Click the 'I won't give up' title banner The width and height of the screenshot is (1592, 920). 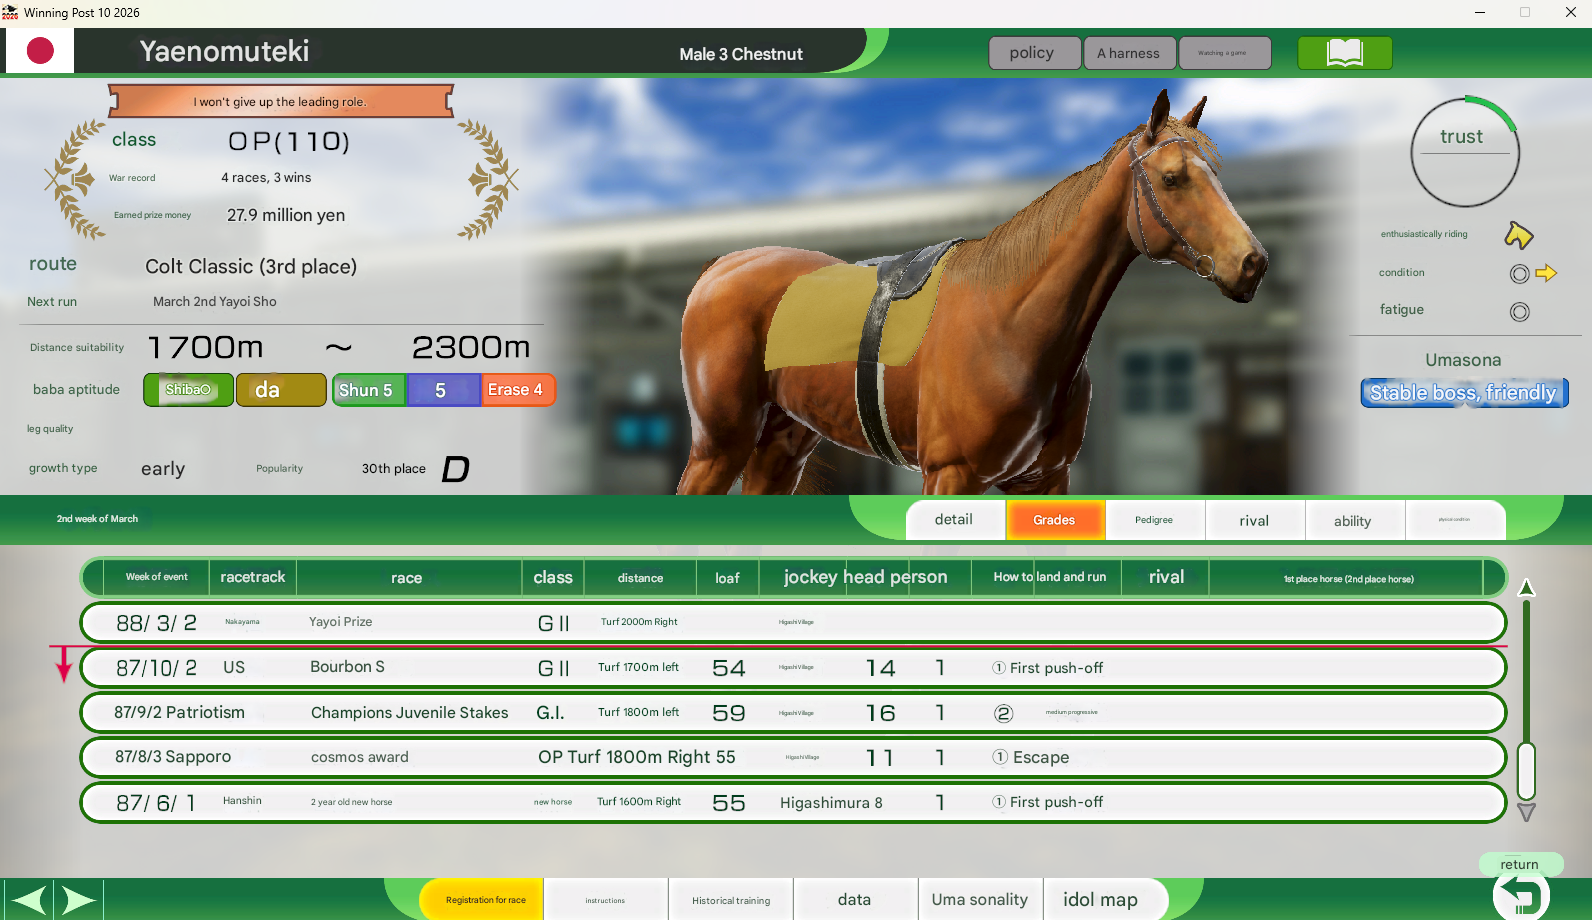[x=280, y=101]
